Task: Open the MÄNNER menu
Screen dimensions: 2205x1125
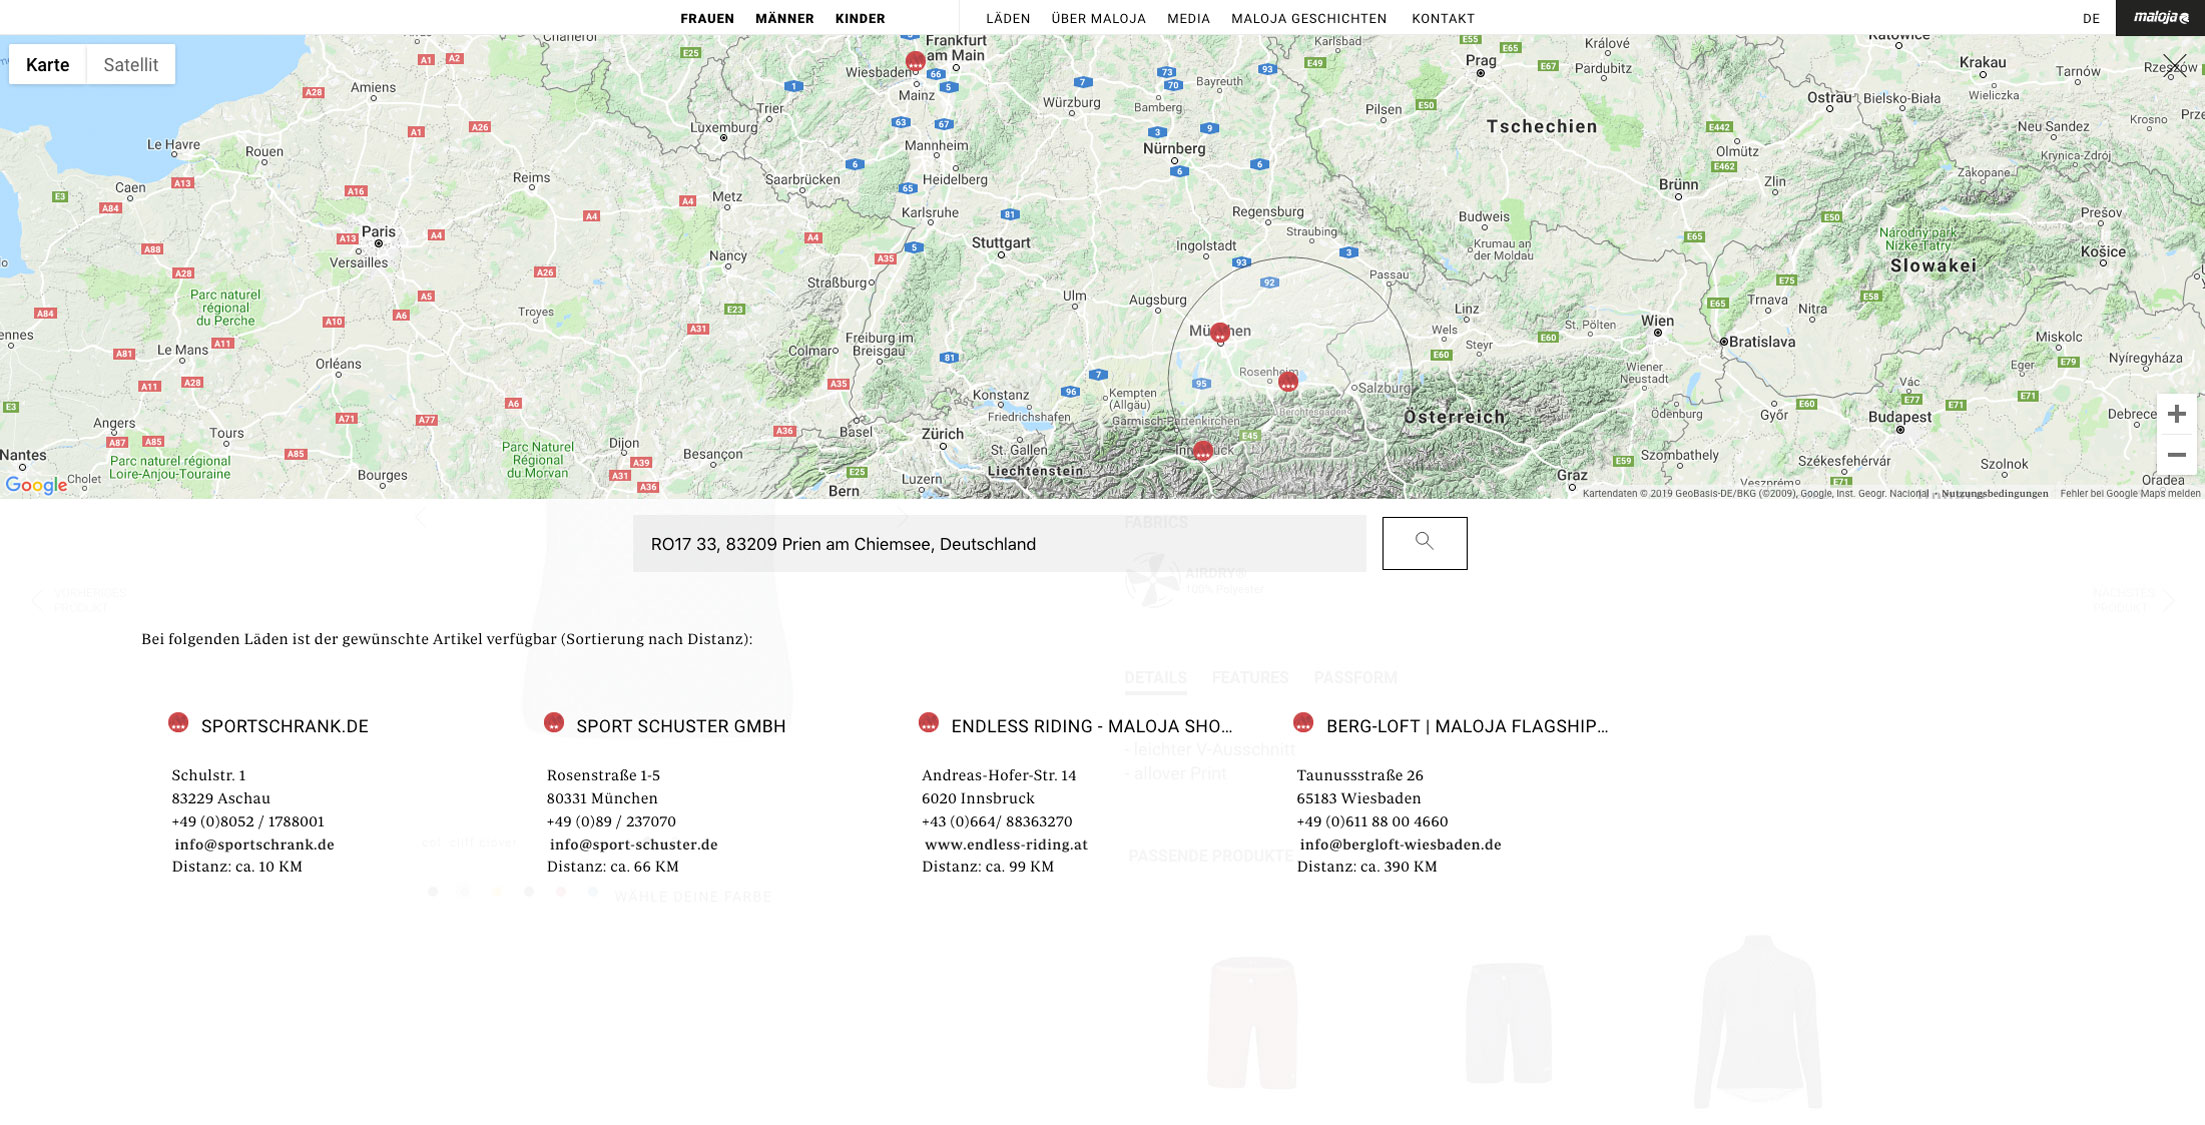Action: tap(784, 19)
